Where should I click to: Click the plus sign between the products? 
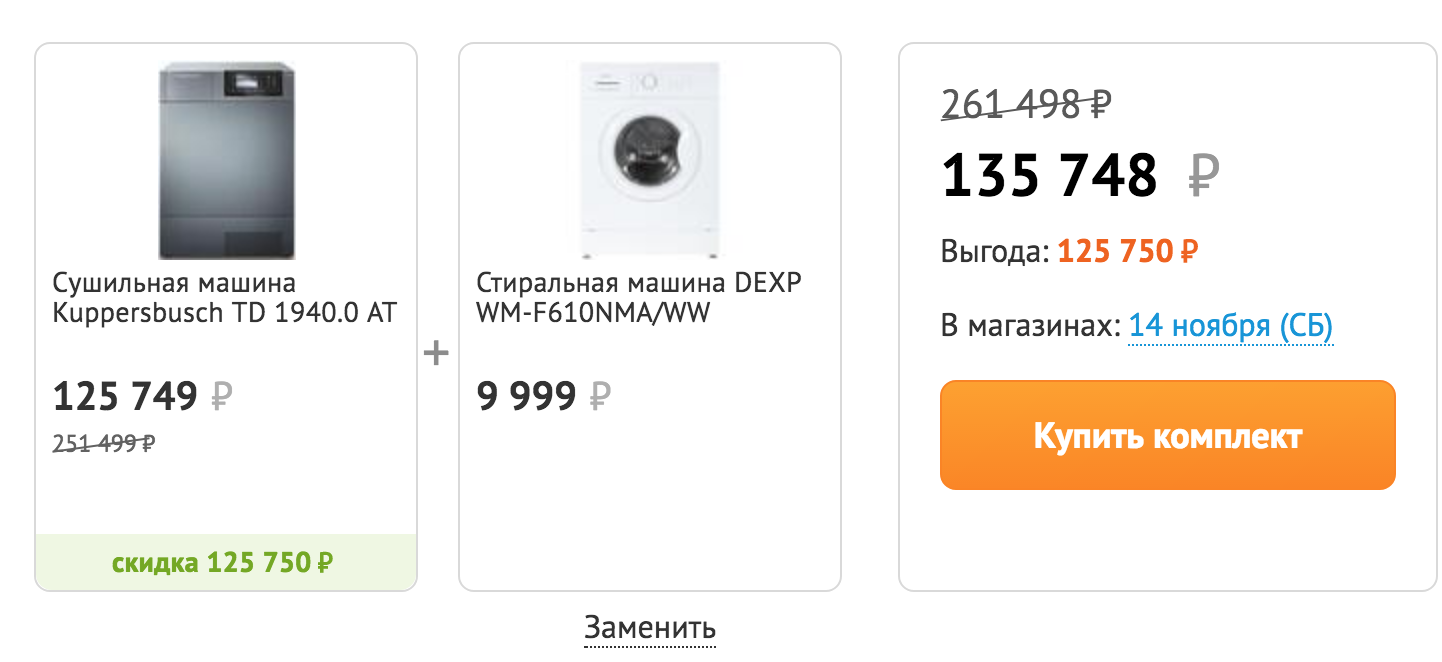tap(436, 353)
